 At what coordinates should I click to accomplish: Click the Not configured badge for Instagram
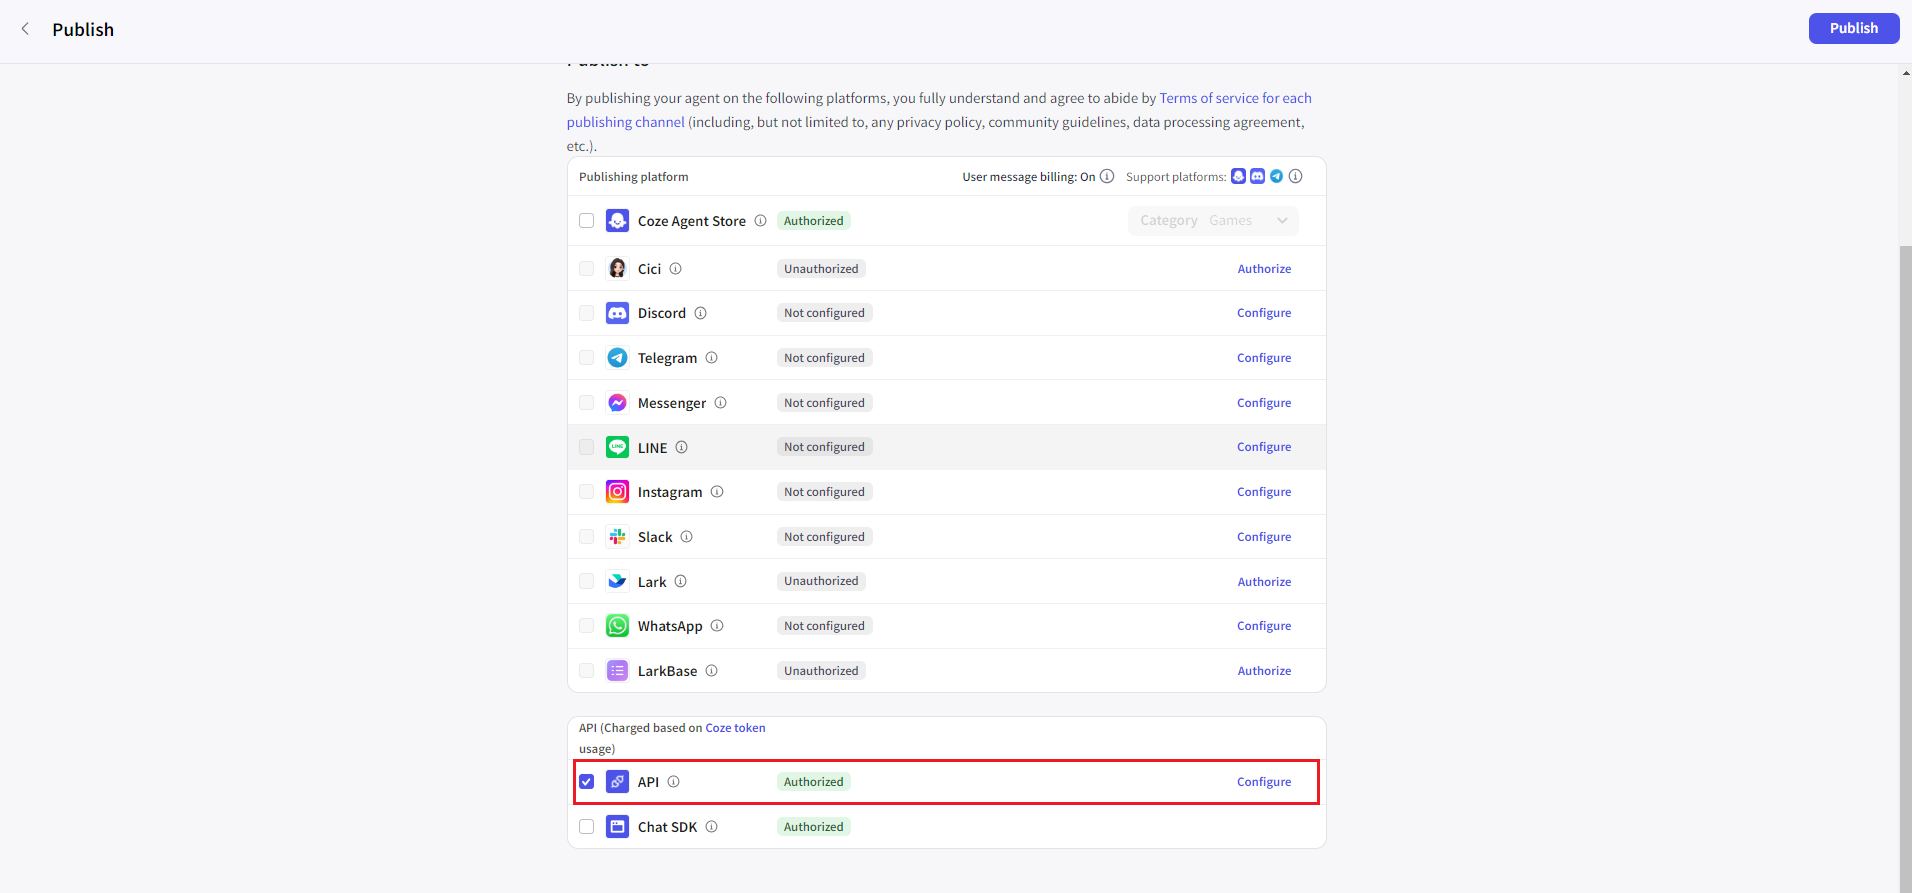(824, 492)
